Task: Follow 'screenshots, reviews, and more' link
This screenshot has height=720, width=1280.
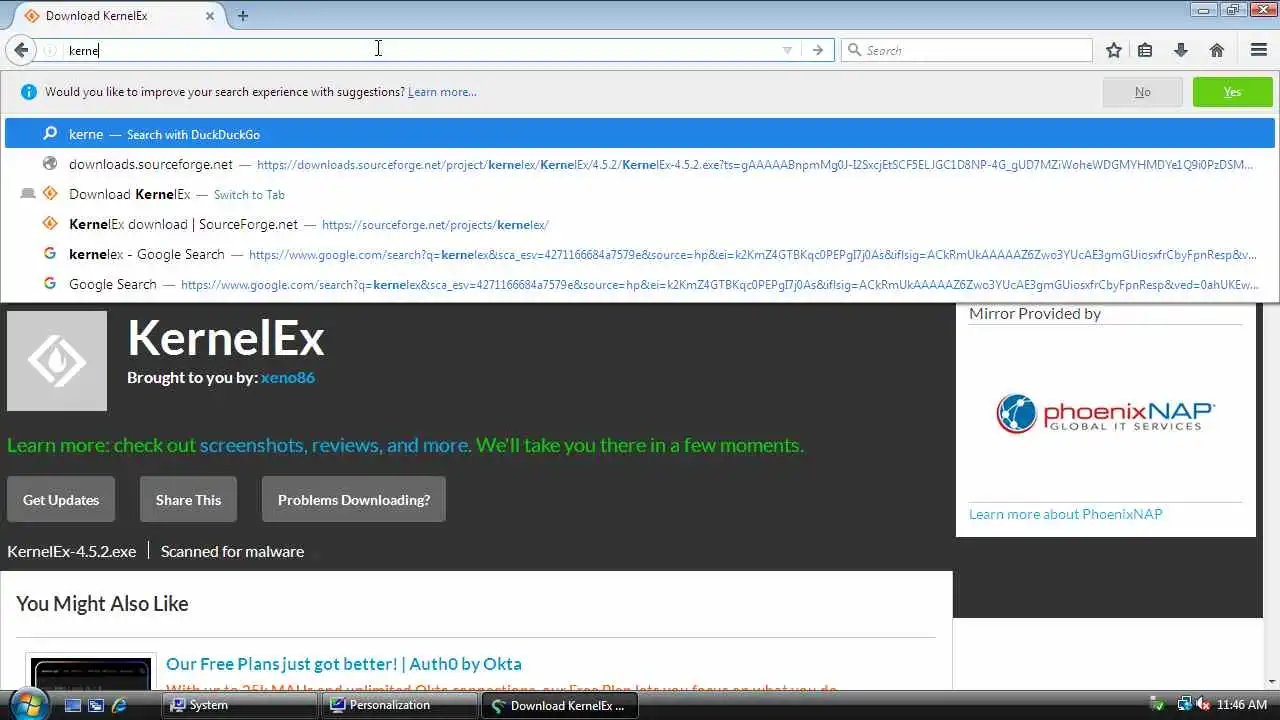Action: point(334,445)
